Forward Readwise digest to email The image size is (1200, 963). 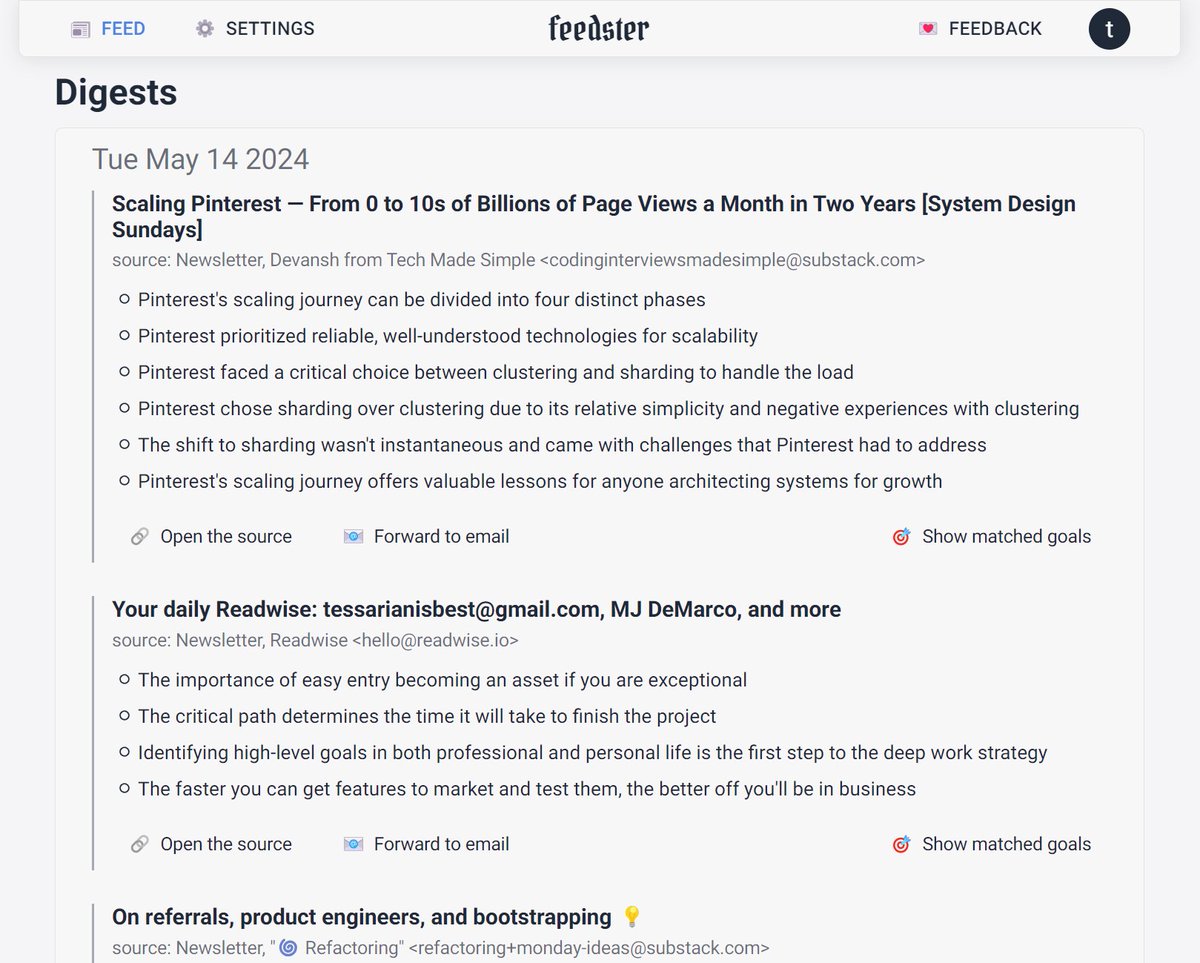(426, 845)
